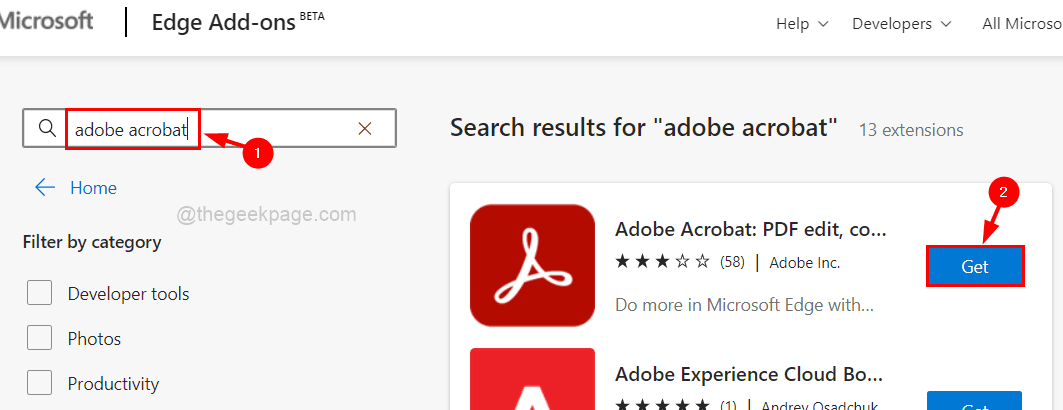This screenshot has height=410, width=1063.
Task: Check the Photos category filter
Action: click(40, 339)
